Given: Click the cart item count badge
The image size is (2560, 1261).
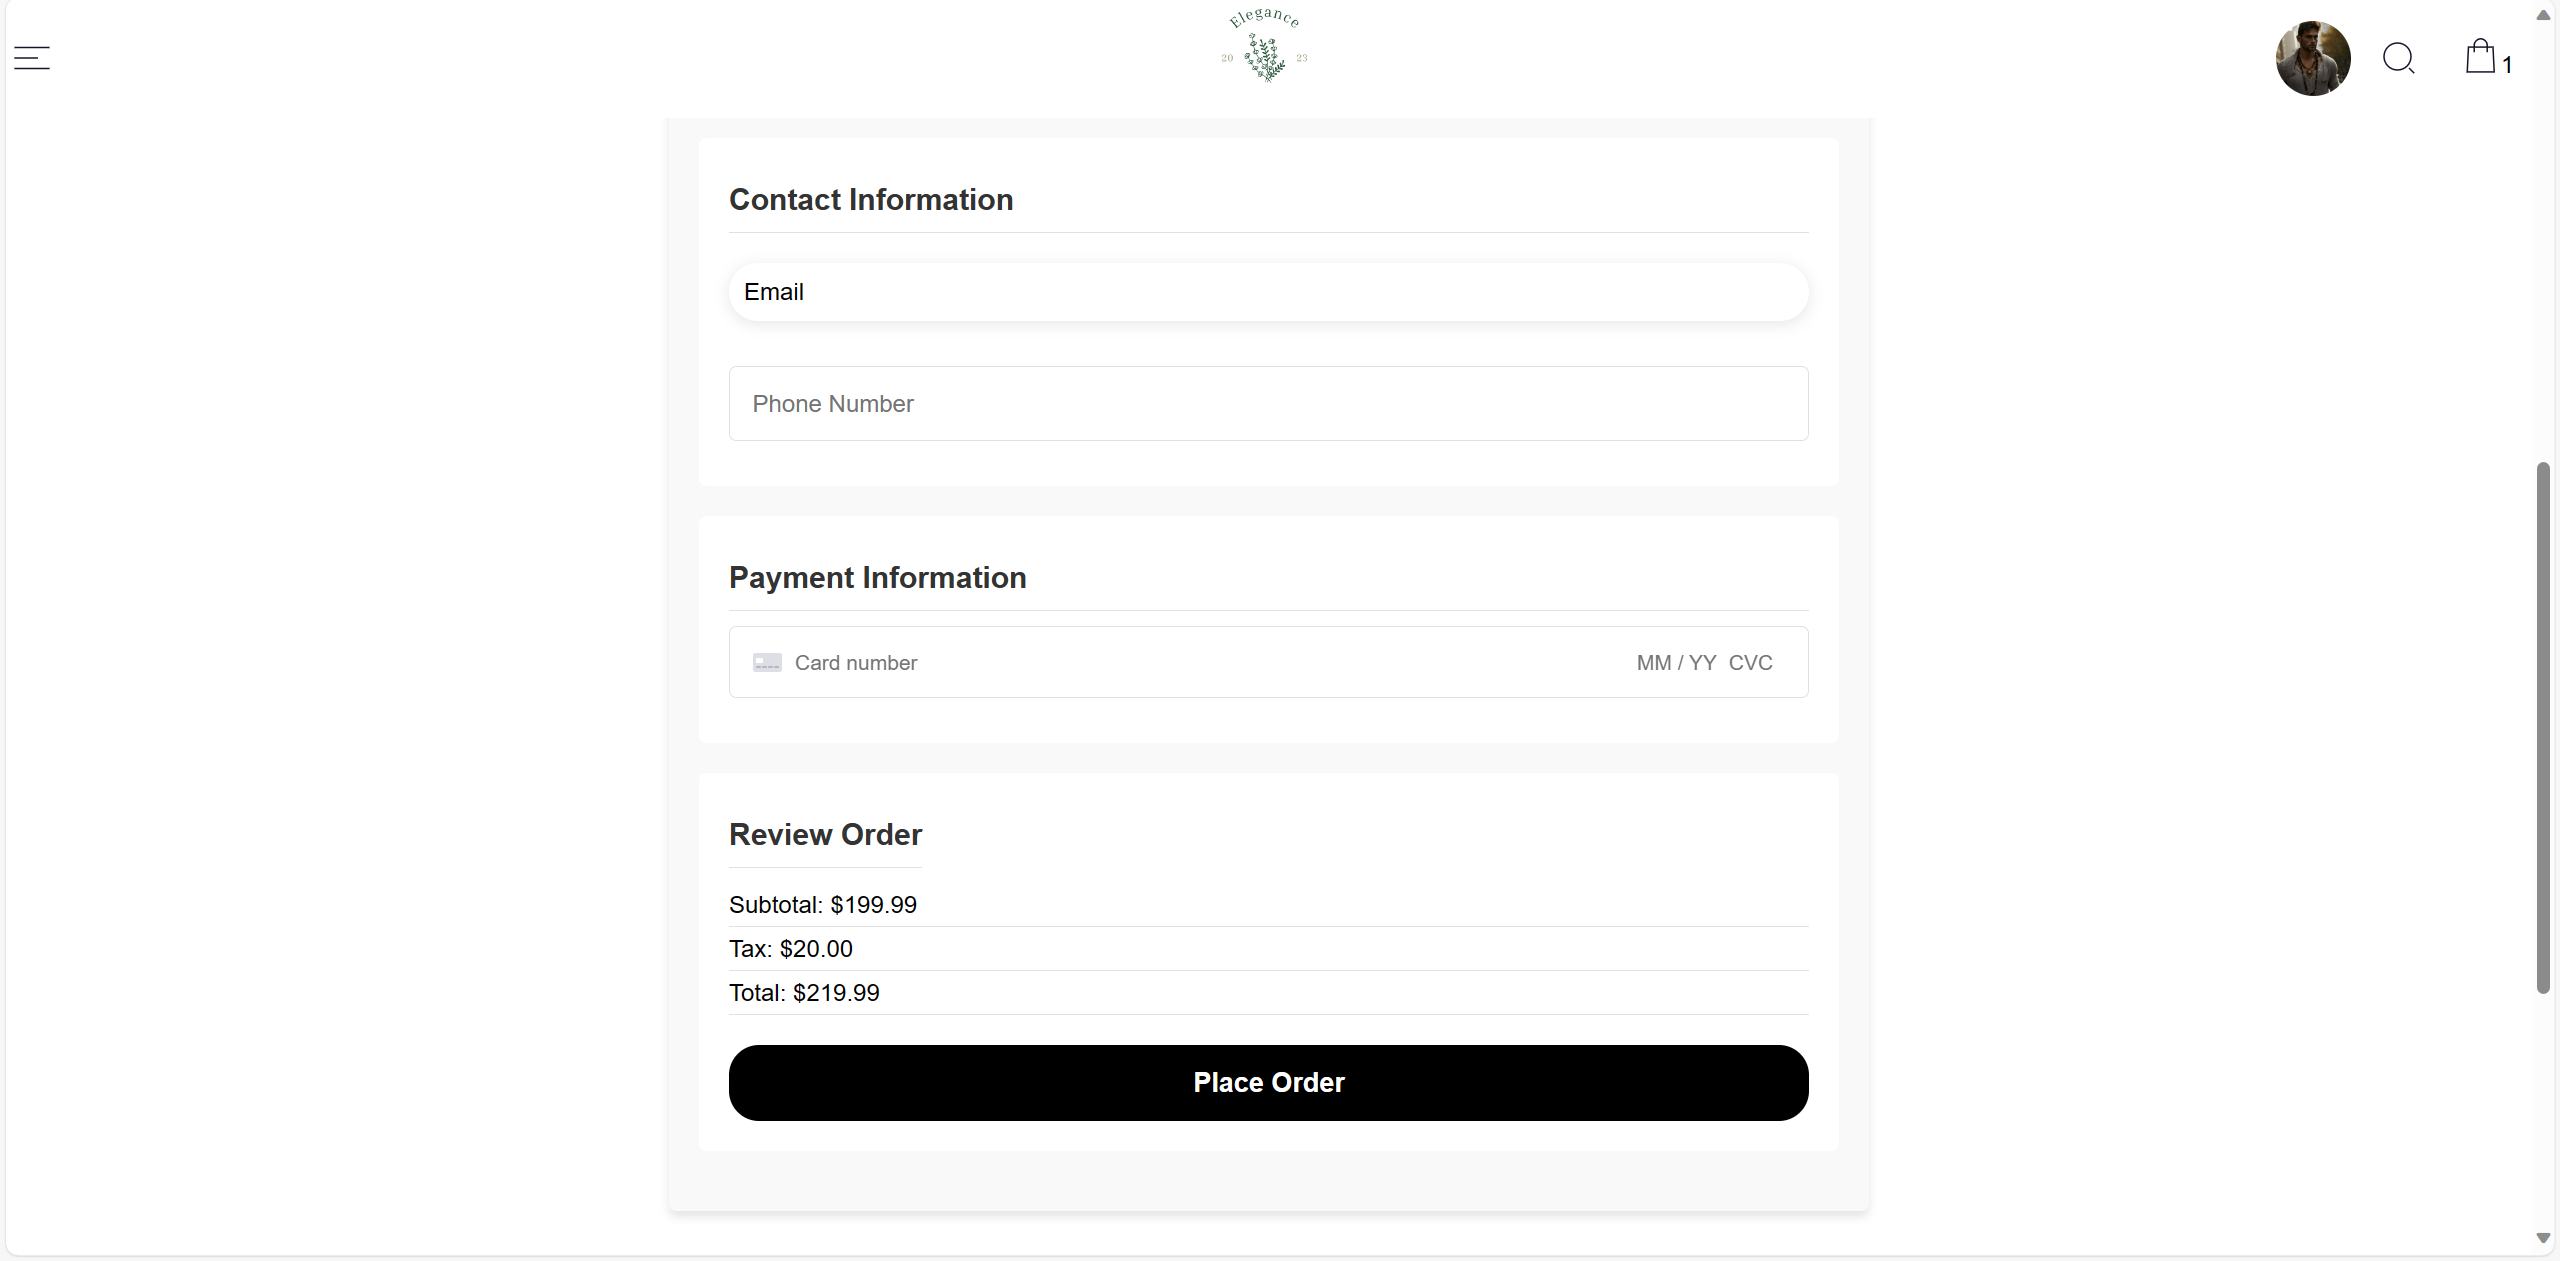Looking at the screenshot, I should click(2507, 65).
